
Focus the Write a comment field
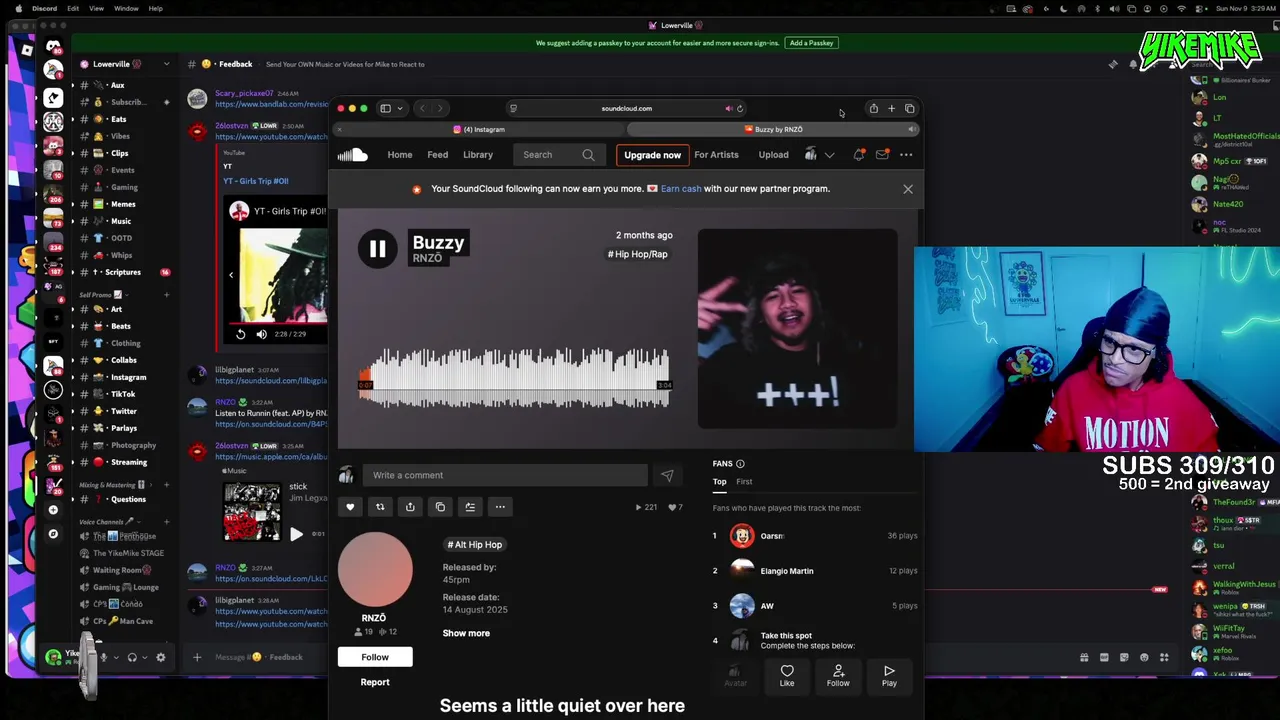pyautogui.click(x=504, y=476)
